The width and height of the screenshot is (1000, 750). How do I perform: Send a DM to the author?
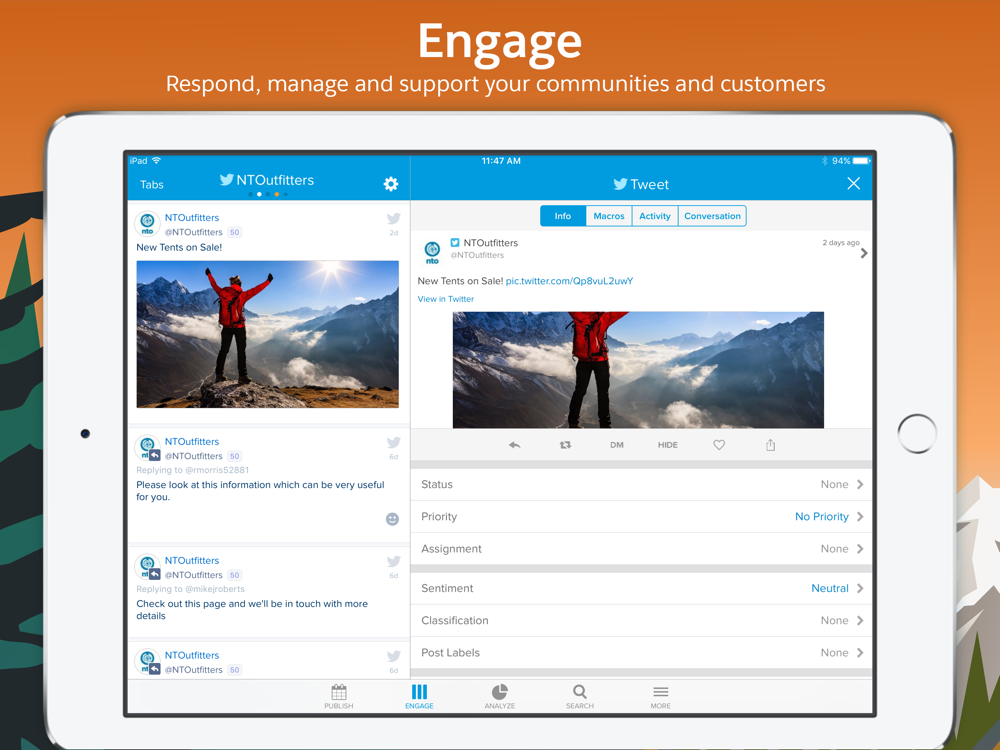[617, 445]
